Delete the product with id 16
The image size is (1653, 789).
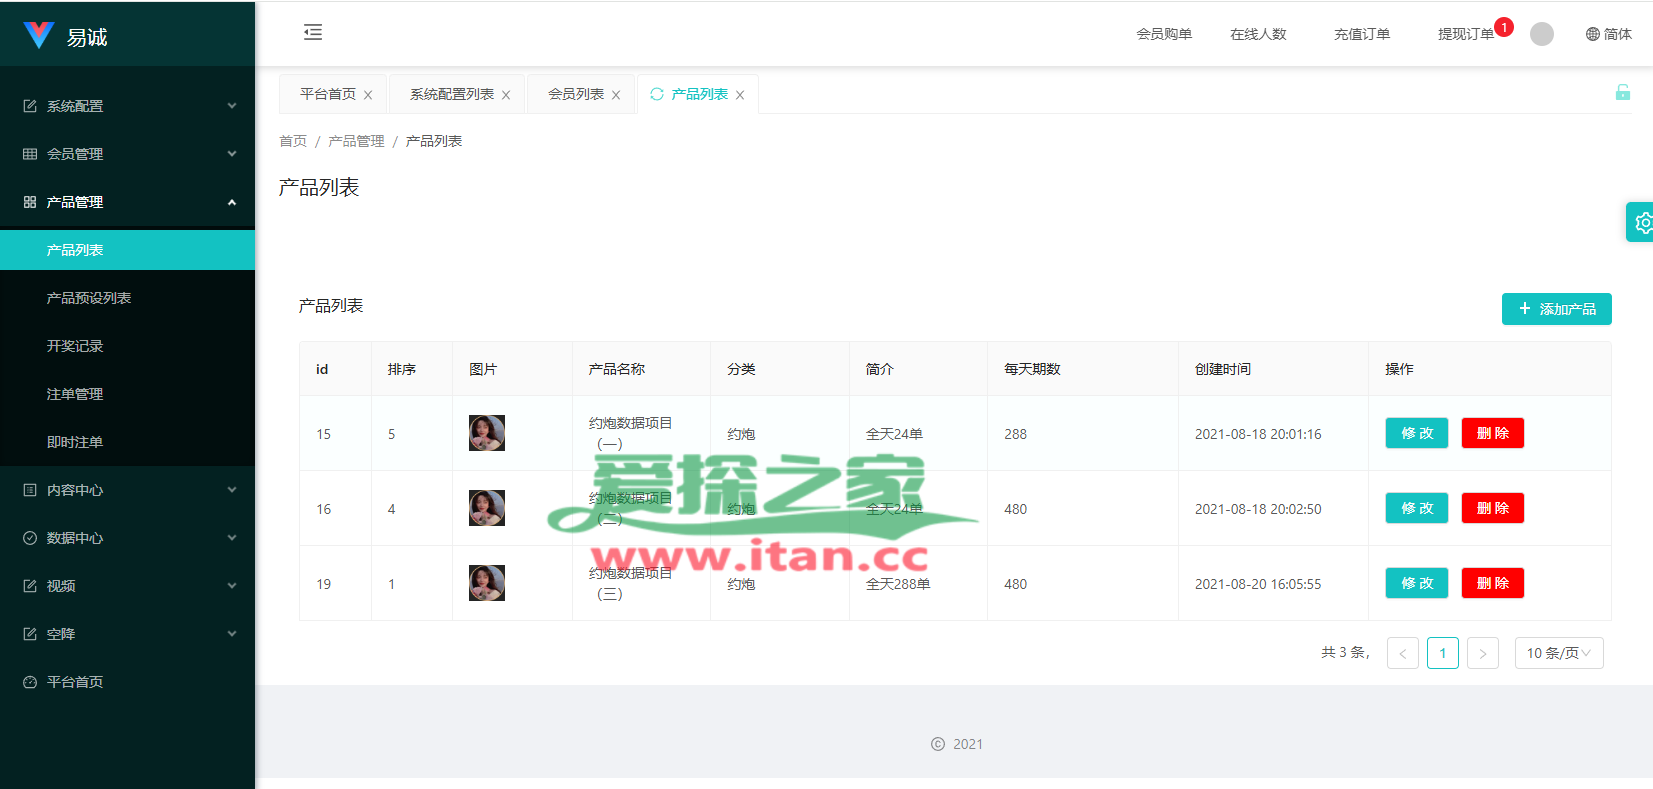1492,508
